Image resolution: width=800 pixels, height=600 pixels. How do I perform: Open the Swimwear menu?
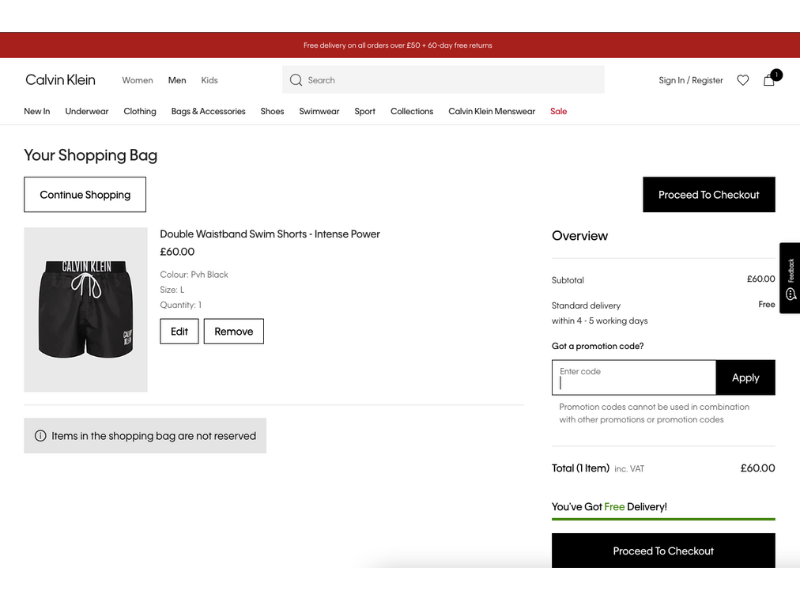point(319,111)
